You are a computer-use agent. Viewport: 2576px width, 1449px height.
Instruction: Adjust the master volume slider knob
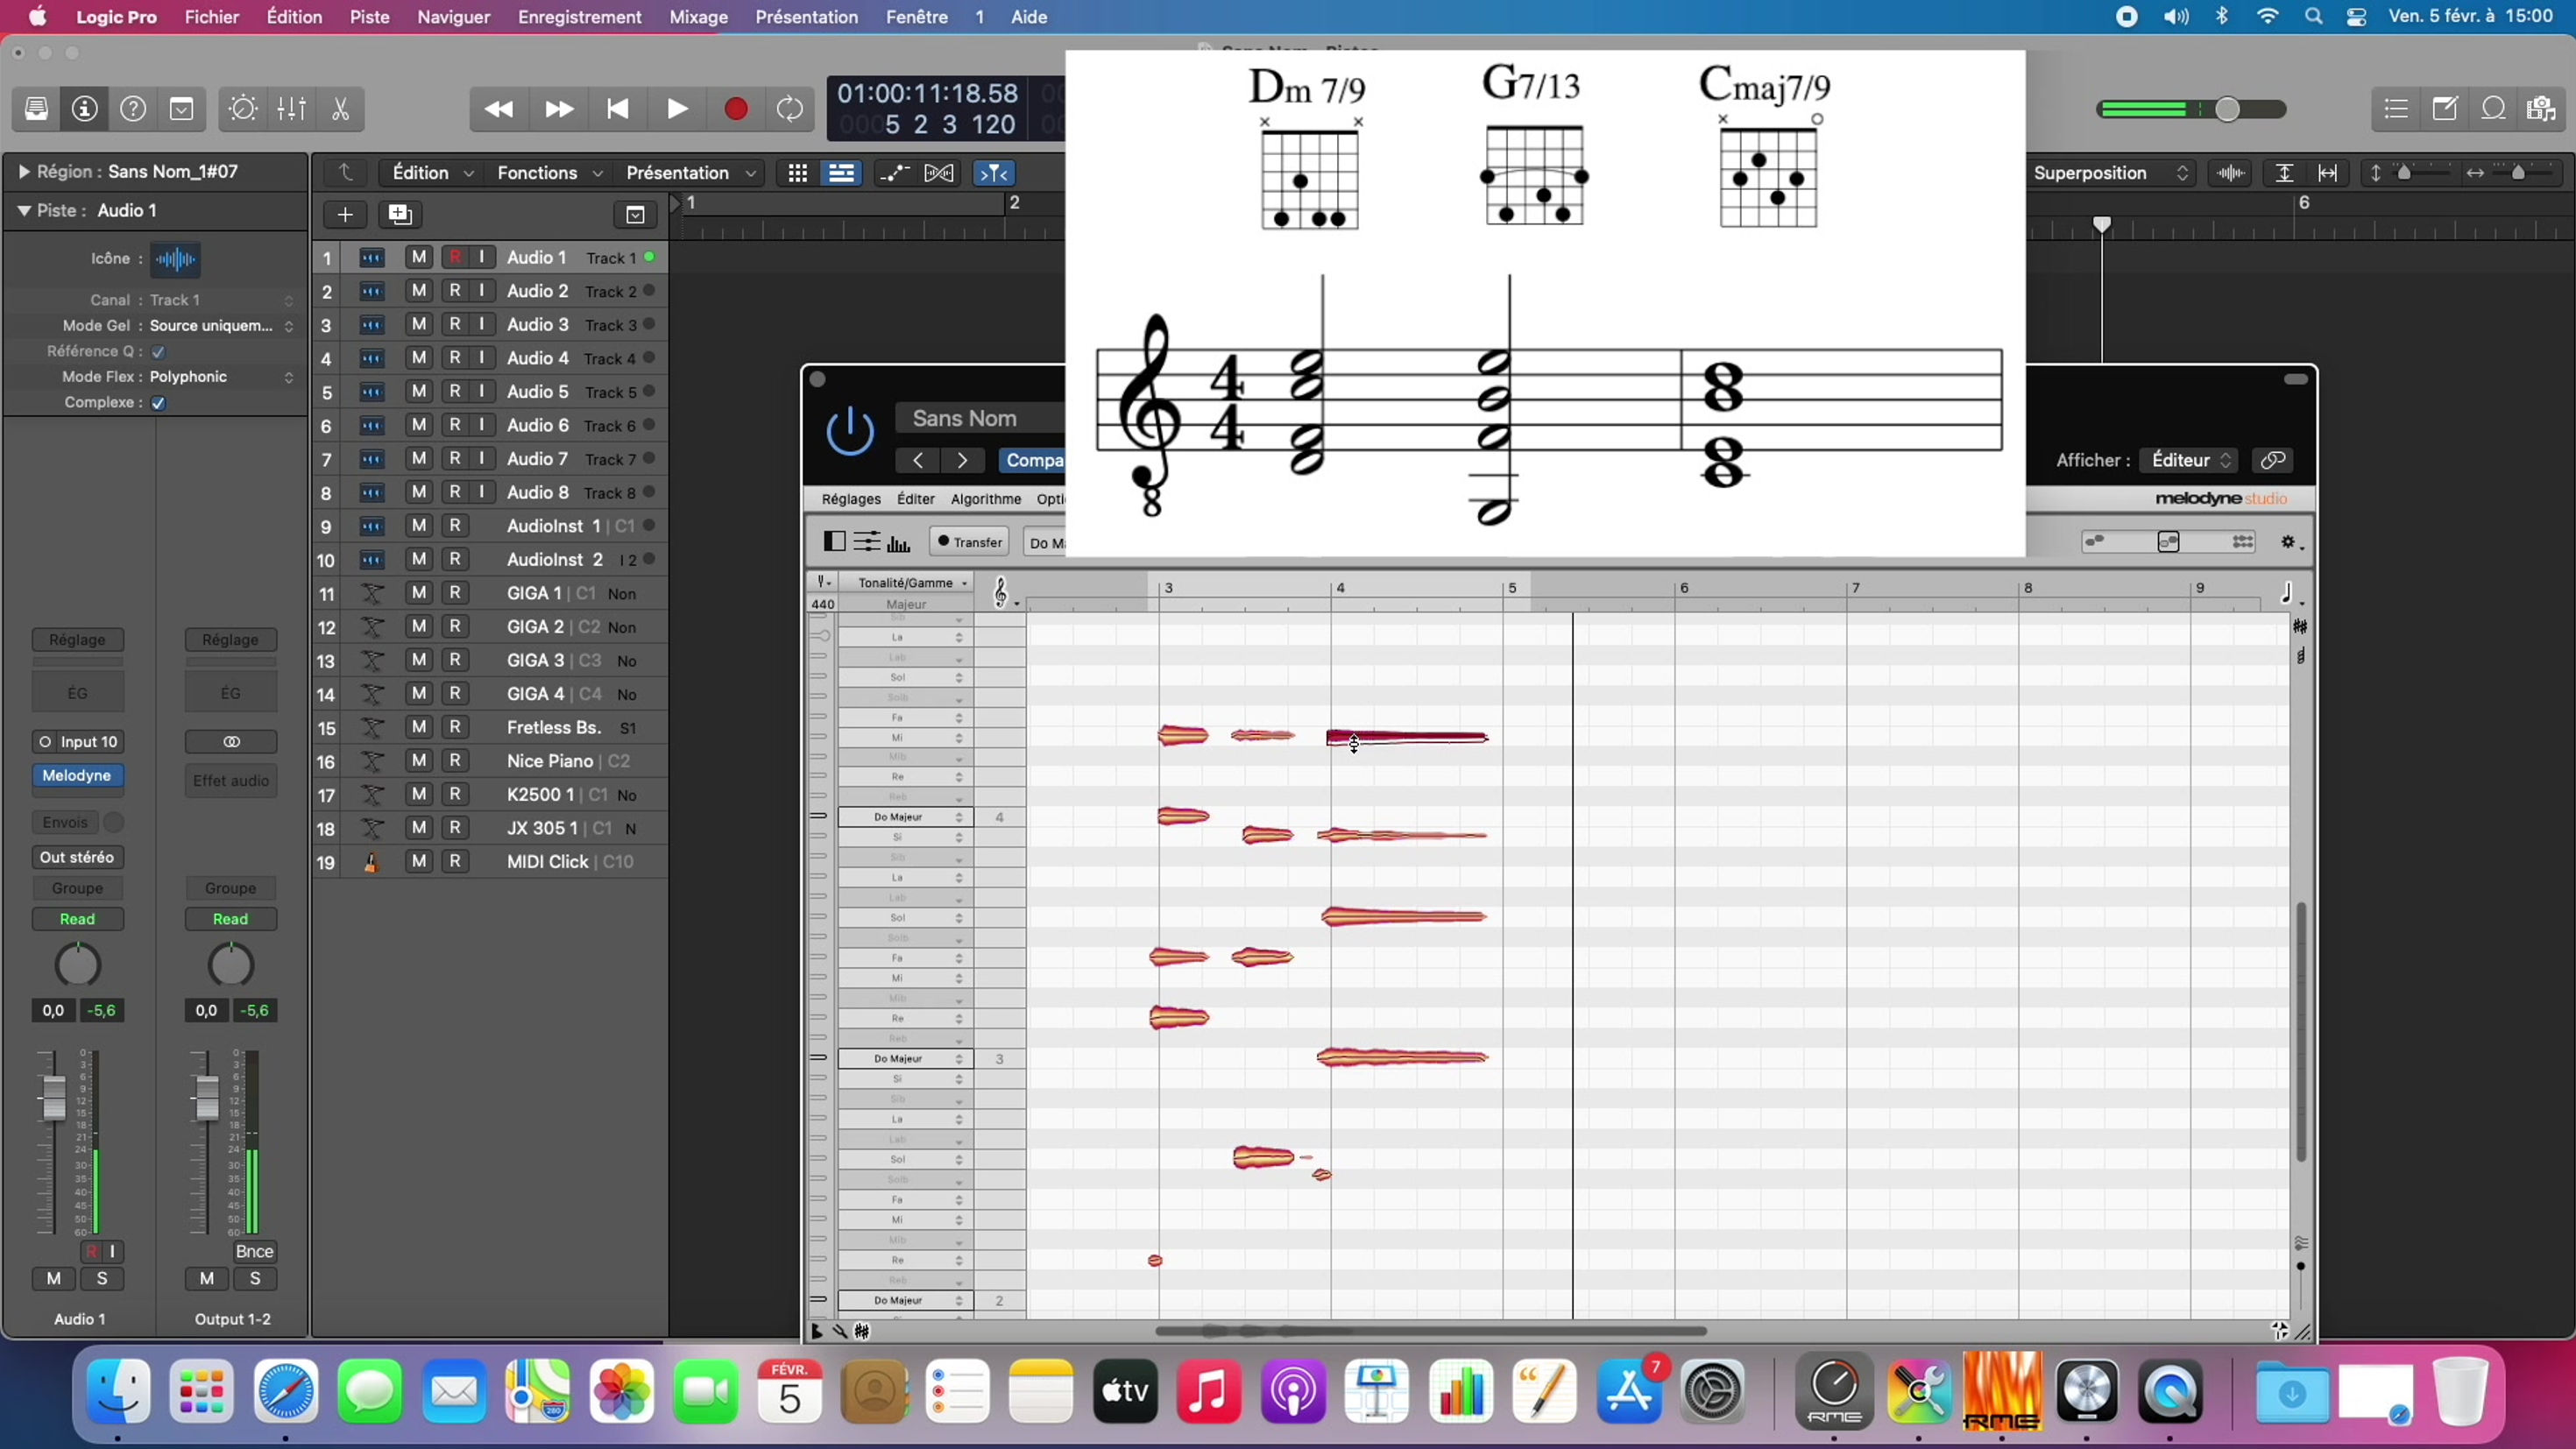(x=2226, y=109)
